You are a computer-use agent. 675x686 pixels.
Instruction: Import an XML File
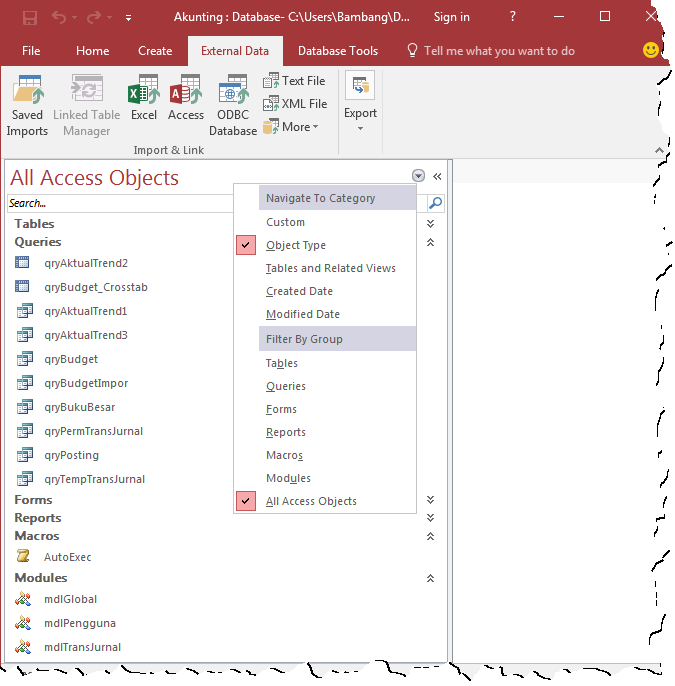coord(295,104)
